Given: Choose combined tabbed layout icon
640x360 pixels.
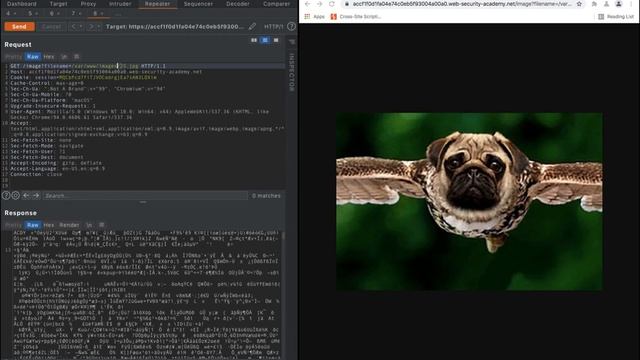Looking at the screenshot, I should point(276,40).
